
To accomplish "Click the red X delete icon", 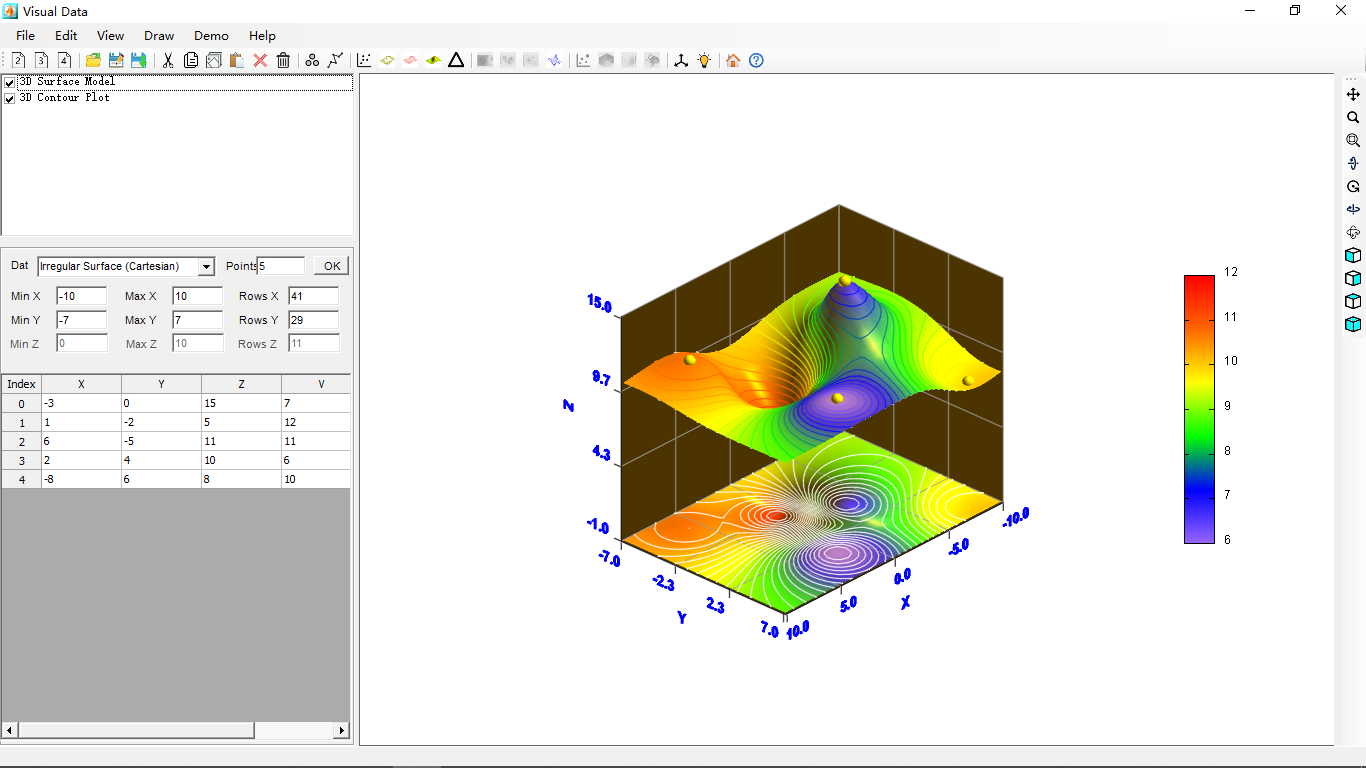I will [x=260, y=61].
